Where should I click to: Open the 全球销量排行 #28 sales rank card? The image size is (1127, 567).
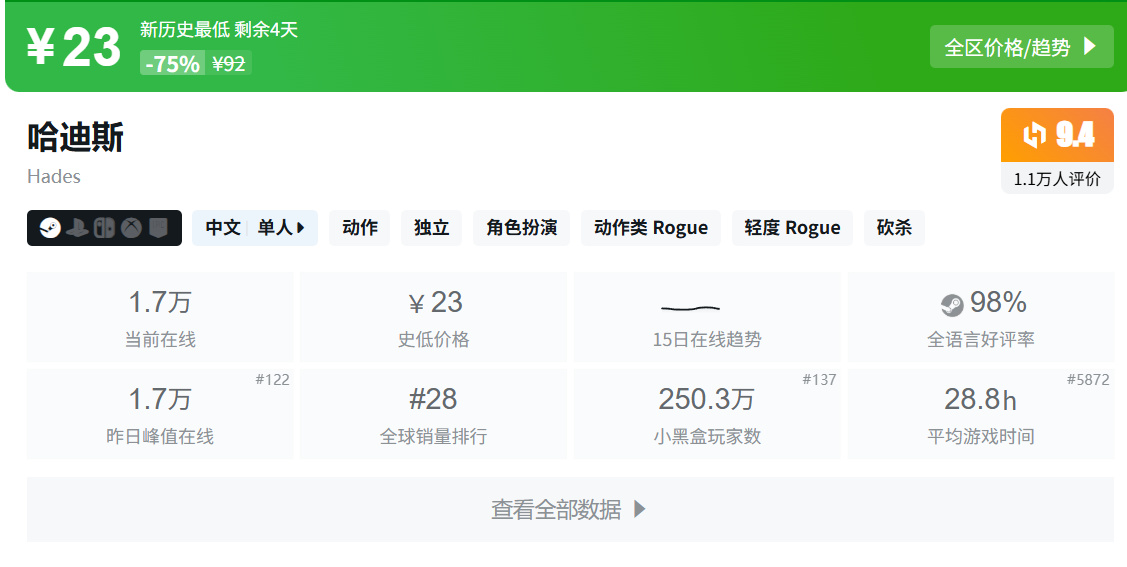click(433, 414)
